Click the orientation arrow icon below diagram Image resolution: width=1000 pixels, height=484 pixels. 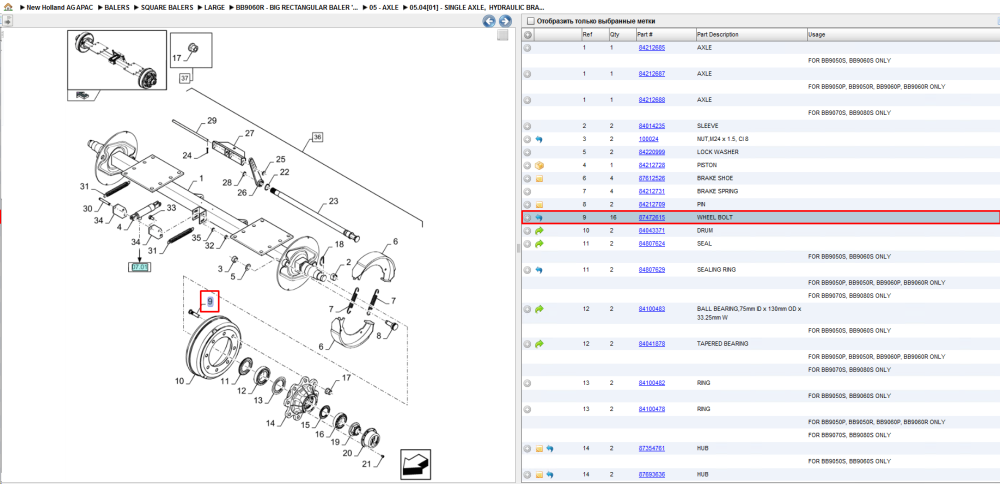[416, 464]
